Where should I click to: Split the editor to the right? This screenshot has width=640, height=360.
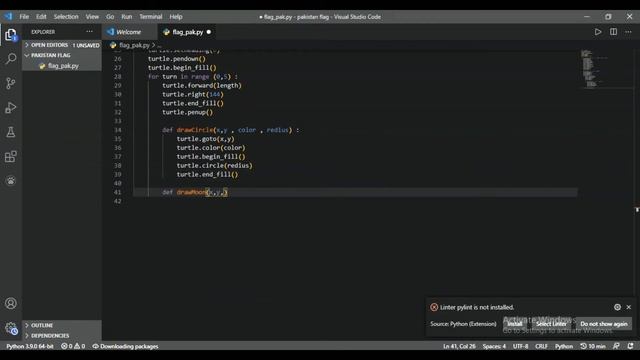click(613, 32)
